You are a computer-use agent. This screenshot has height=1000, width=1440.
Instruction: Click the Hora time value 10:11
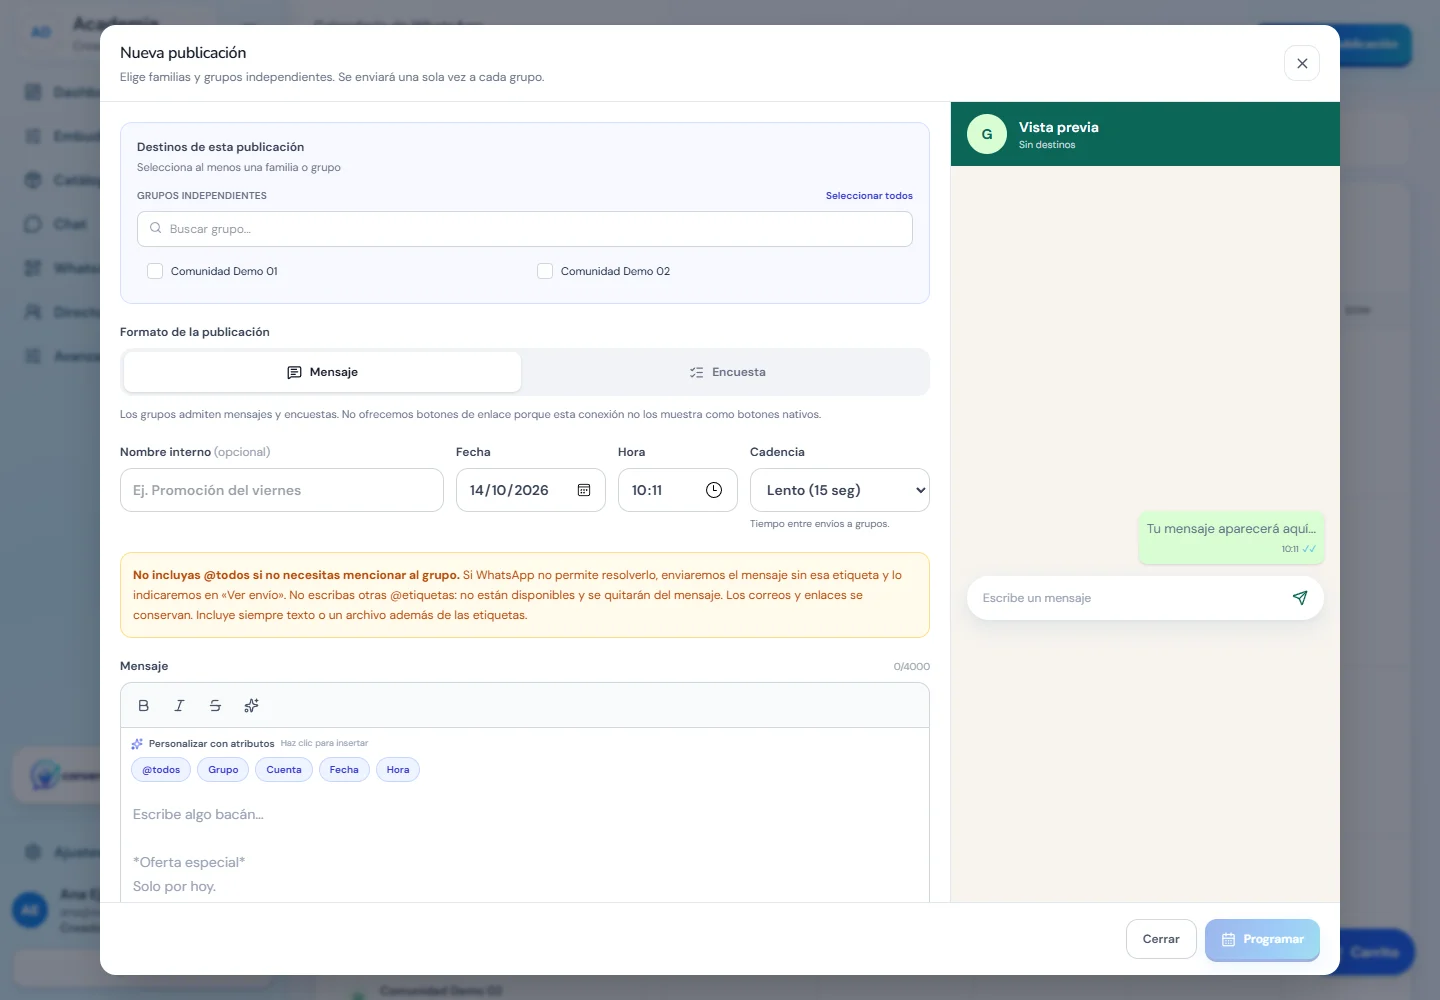(x=647, y=490)
